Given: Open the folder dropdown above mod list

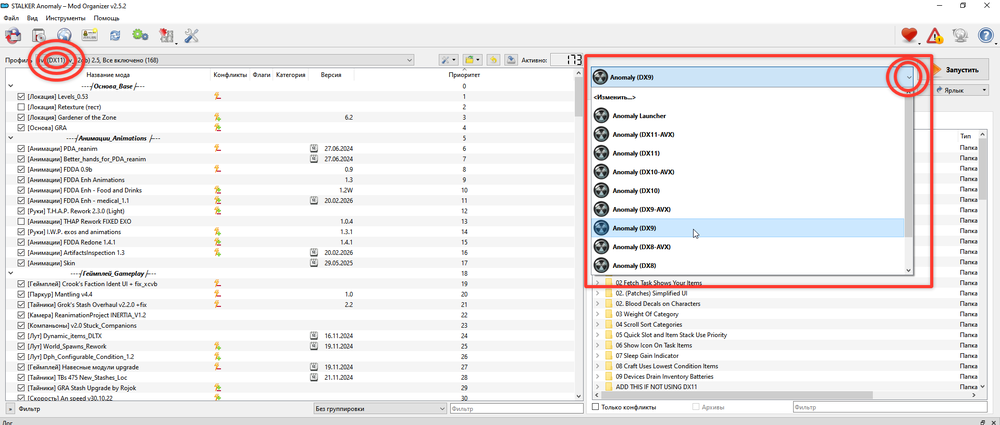Looking at the screenshot, I should point(472,60).
